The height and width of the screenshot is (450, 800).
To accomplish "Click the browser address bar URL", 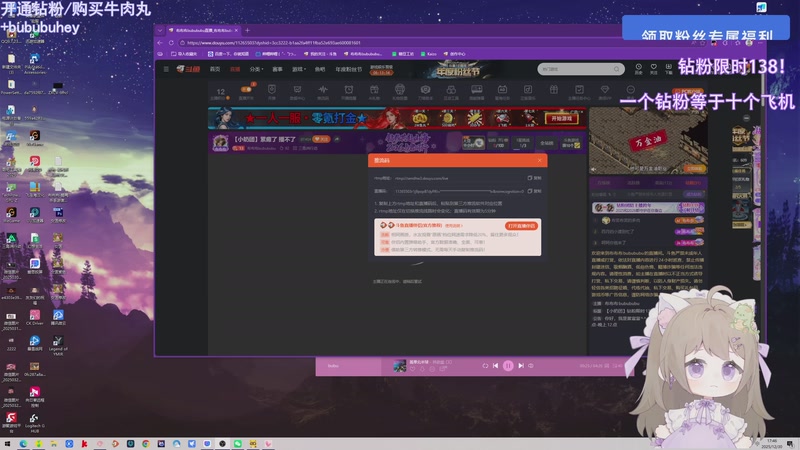I will [274, 43].
